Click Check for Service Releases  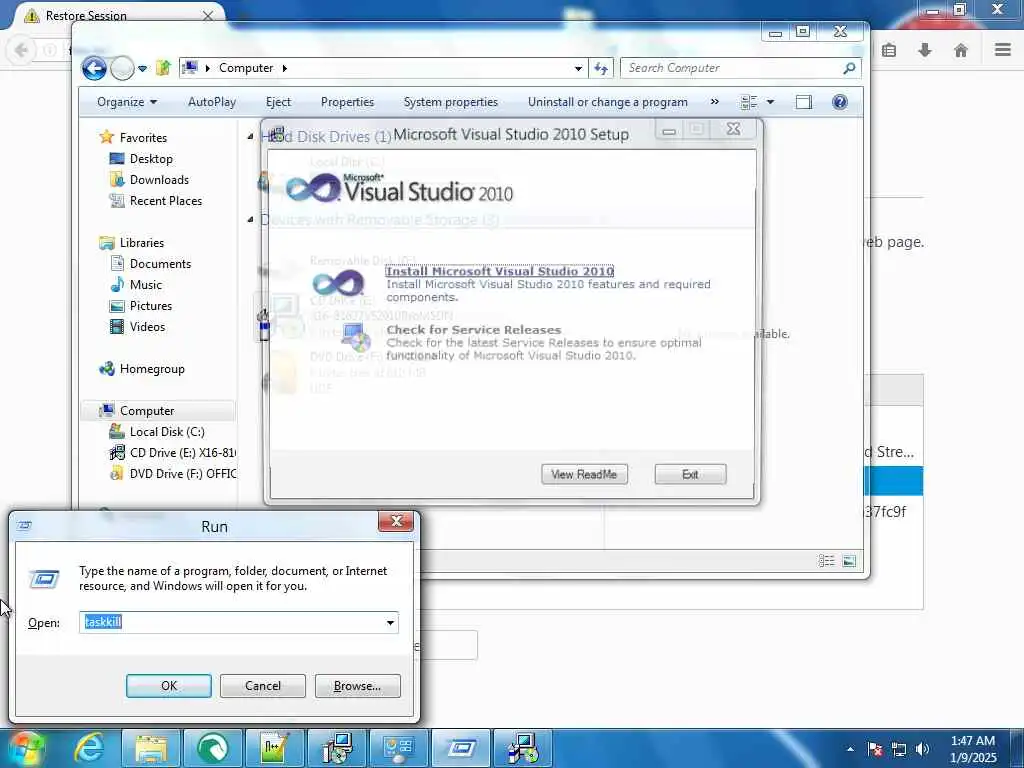(x=473, y=330)
